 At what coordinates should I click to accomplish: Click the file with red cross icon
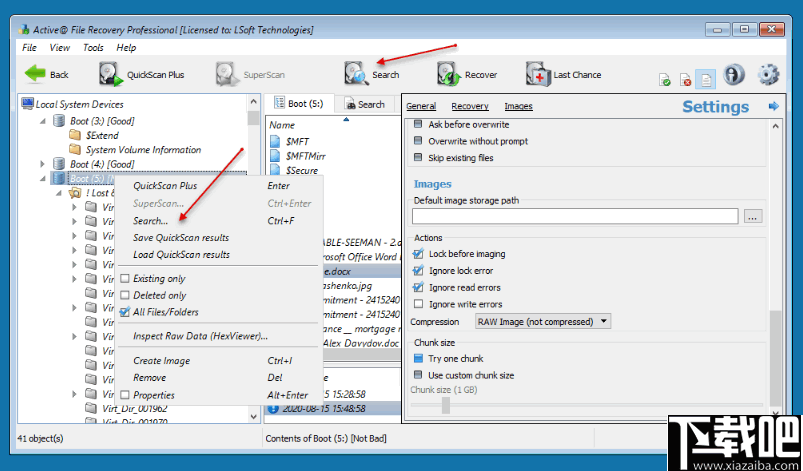685,80
